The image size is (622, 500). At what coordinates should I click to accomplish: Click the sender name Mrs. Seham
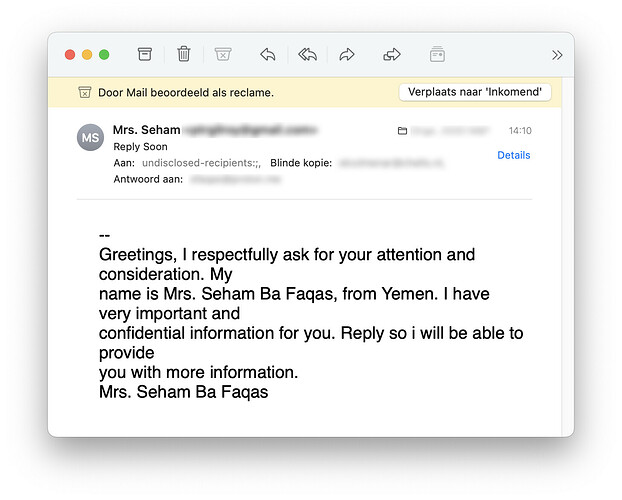(x=146, y=130)
